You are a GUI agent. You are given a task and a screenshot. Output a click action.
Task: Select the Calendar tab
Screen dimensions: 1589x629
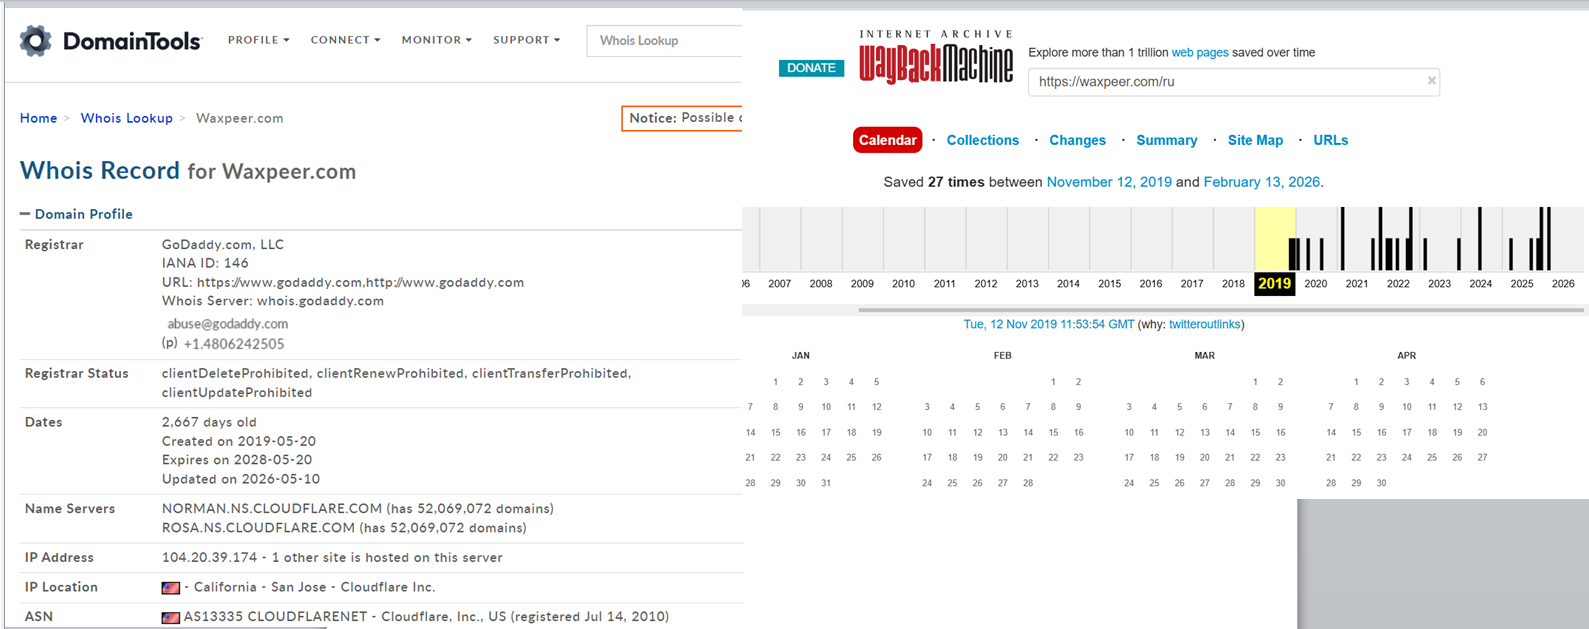(887, 140)
